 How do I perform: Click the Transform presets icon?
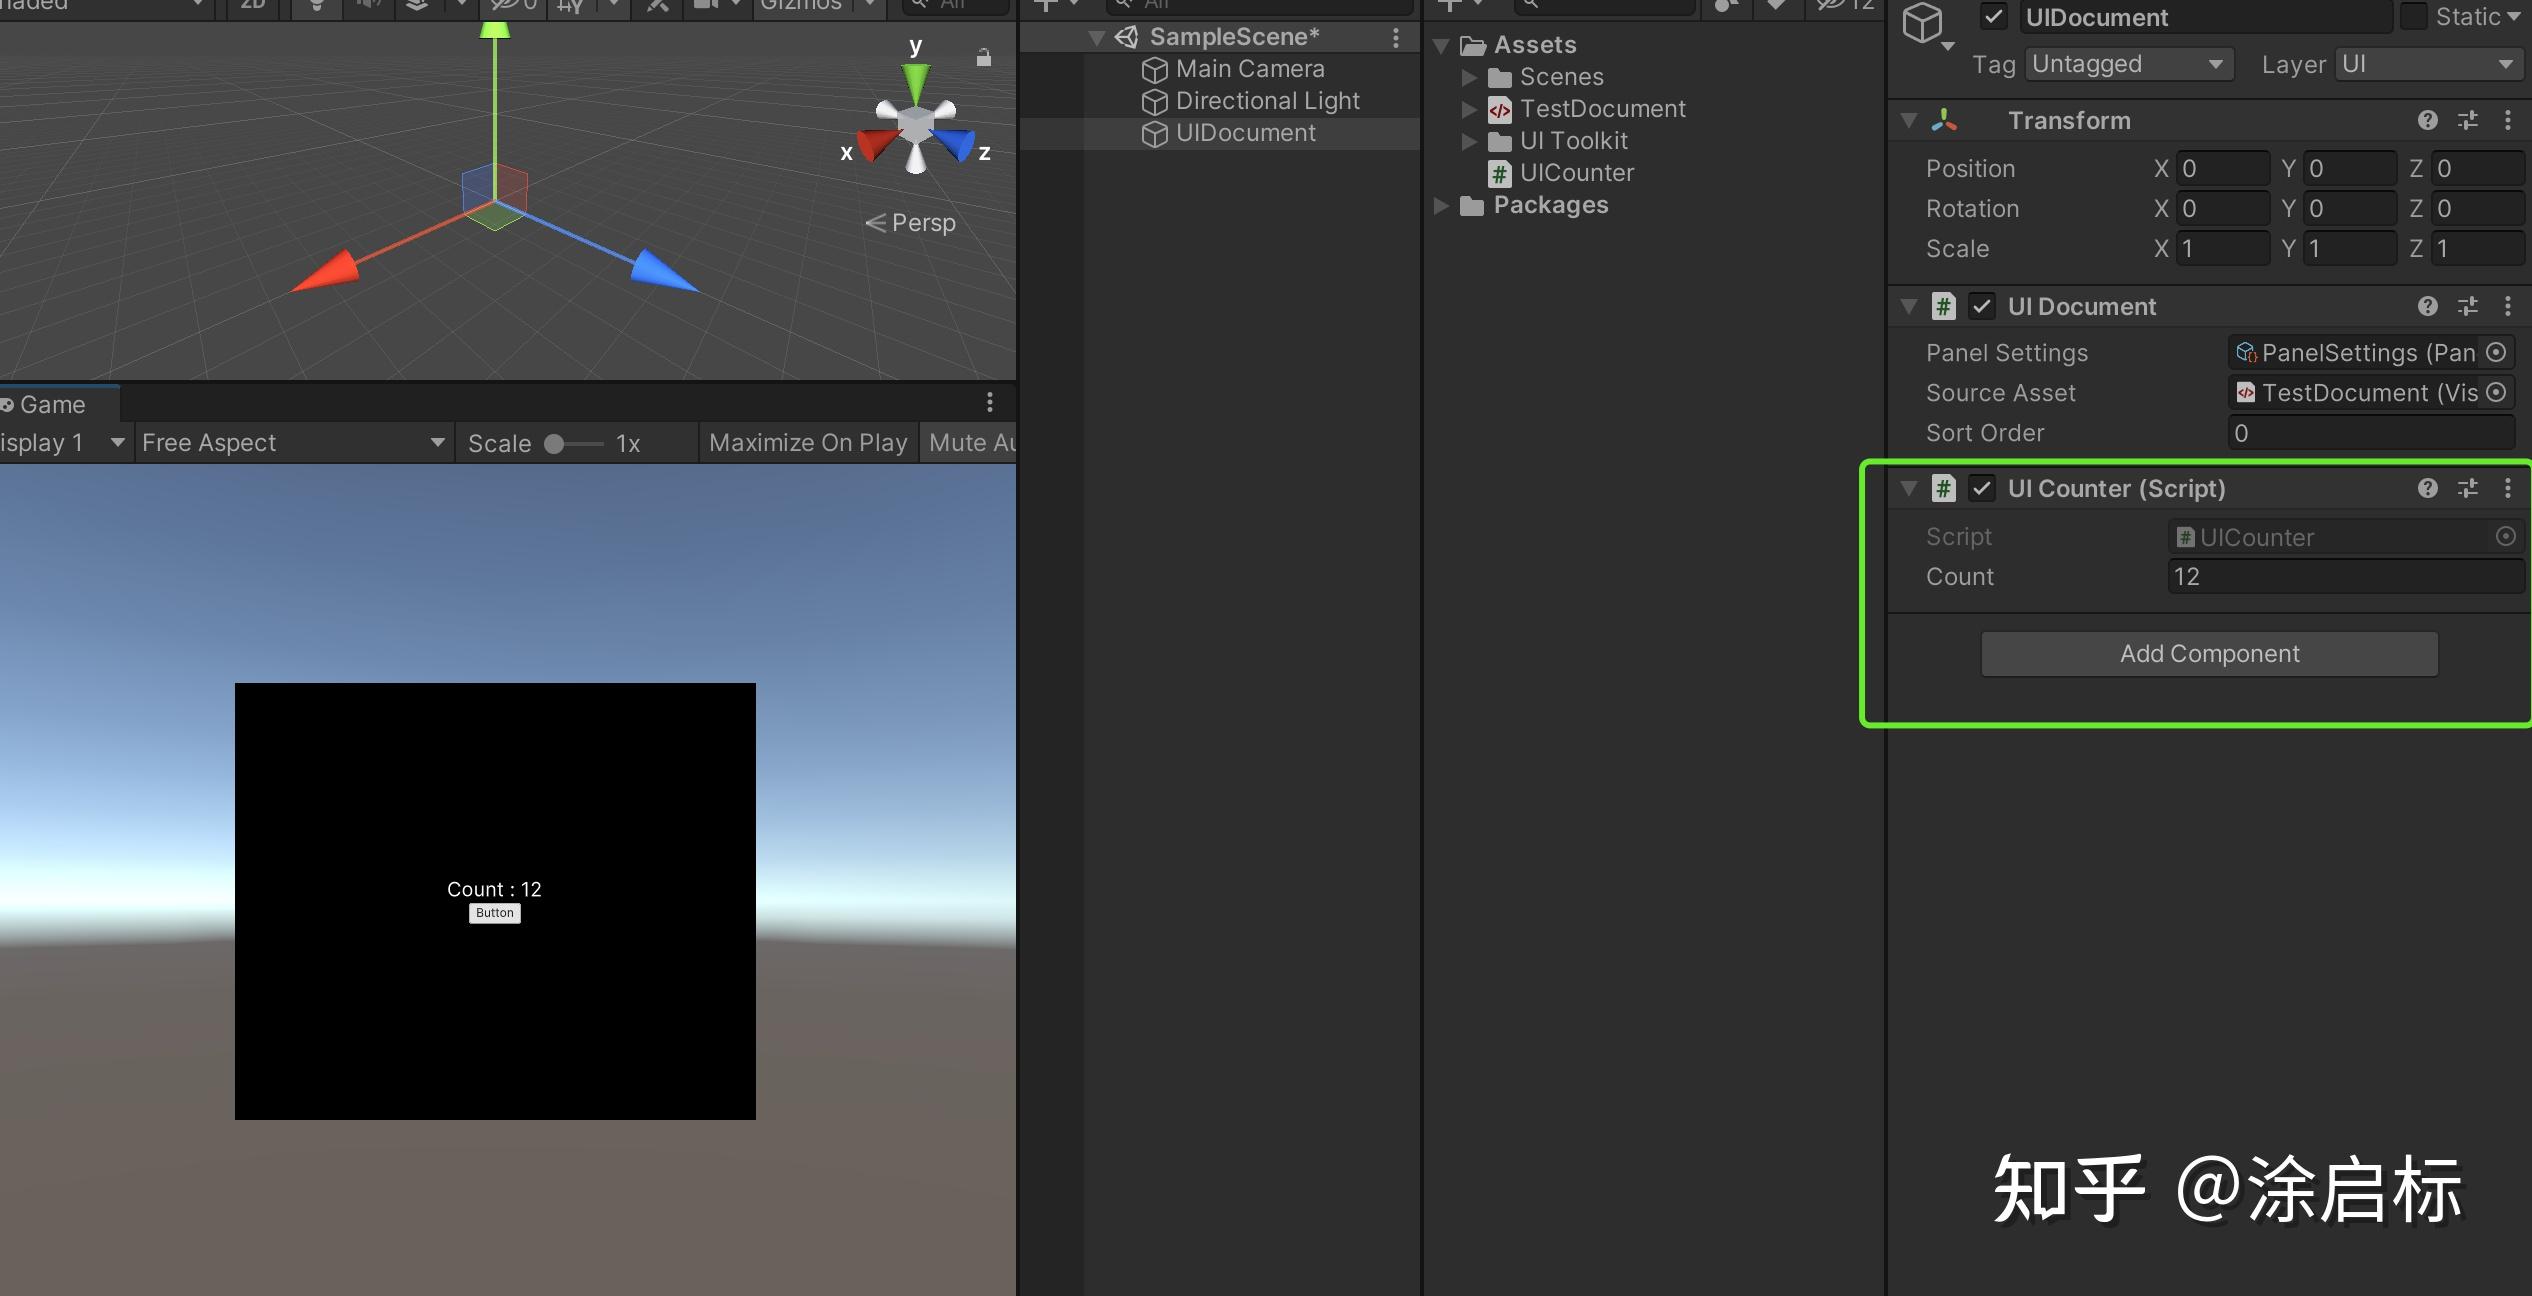click(2469, 120)
